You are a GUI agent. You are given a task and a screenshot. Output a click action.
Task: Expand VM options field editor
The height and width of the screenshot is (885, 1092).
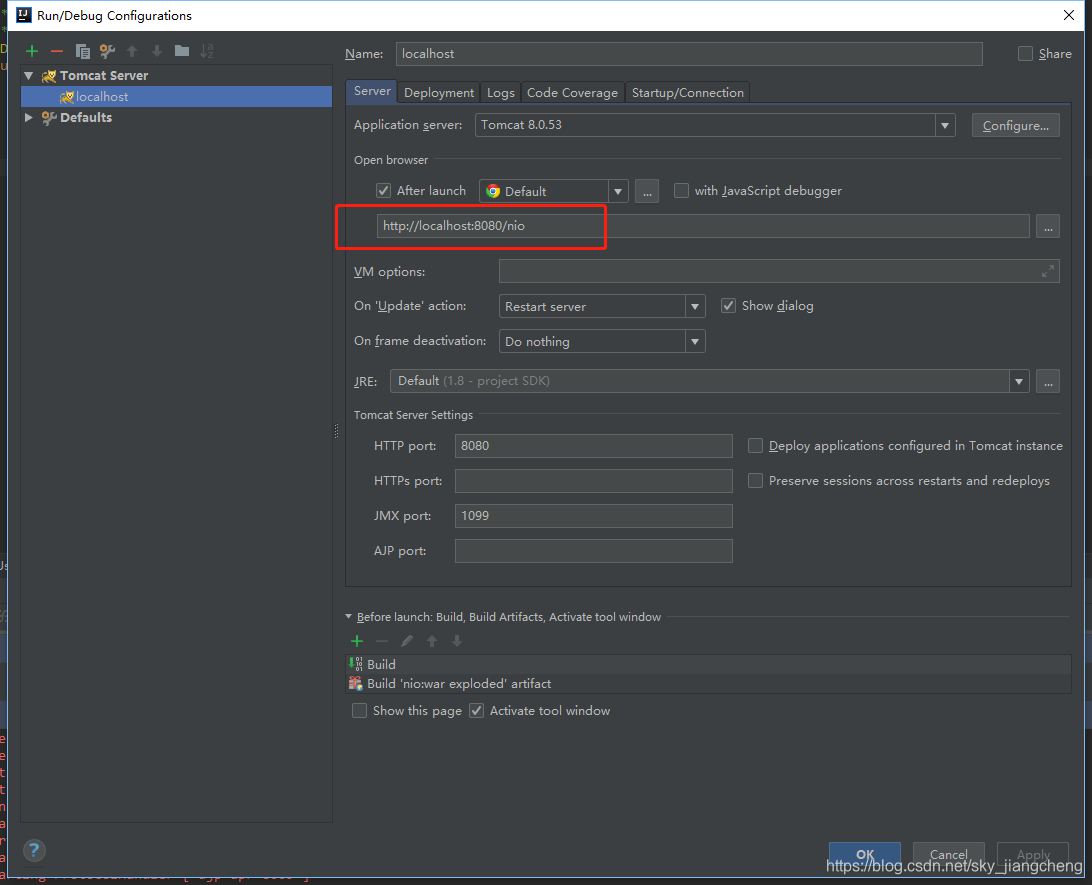1047,272
